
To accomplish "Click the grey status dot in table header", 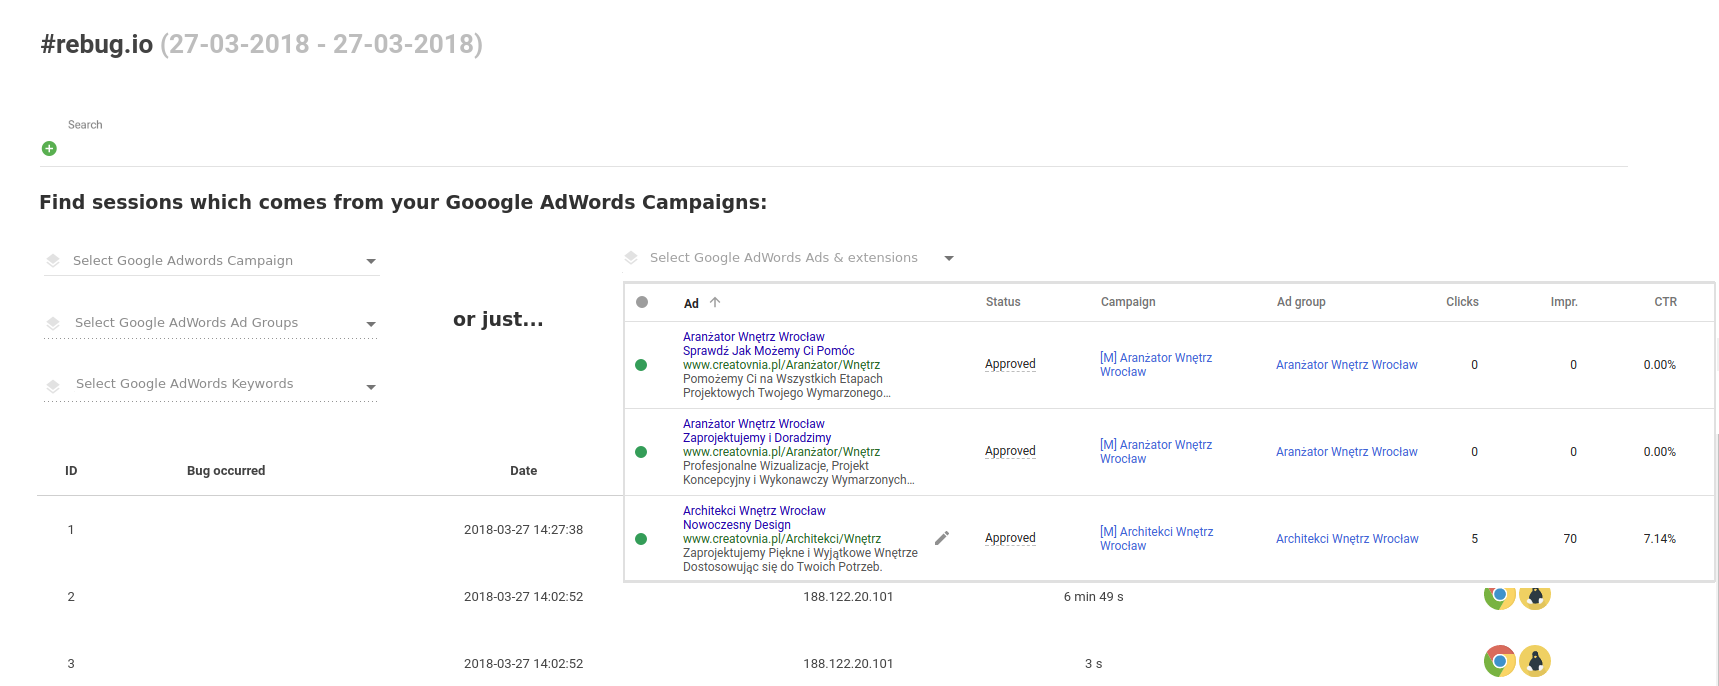I will [x=642, y=302].
